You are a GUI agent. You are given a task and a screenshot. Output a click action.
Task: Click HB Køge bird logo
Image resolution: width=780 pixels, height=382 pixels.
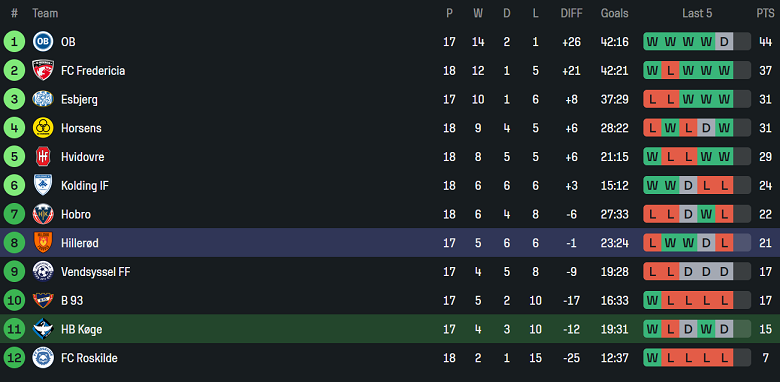[43, 329]
